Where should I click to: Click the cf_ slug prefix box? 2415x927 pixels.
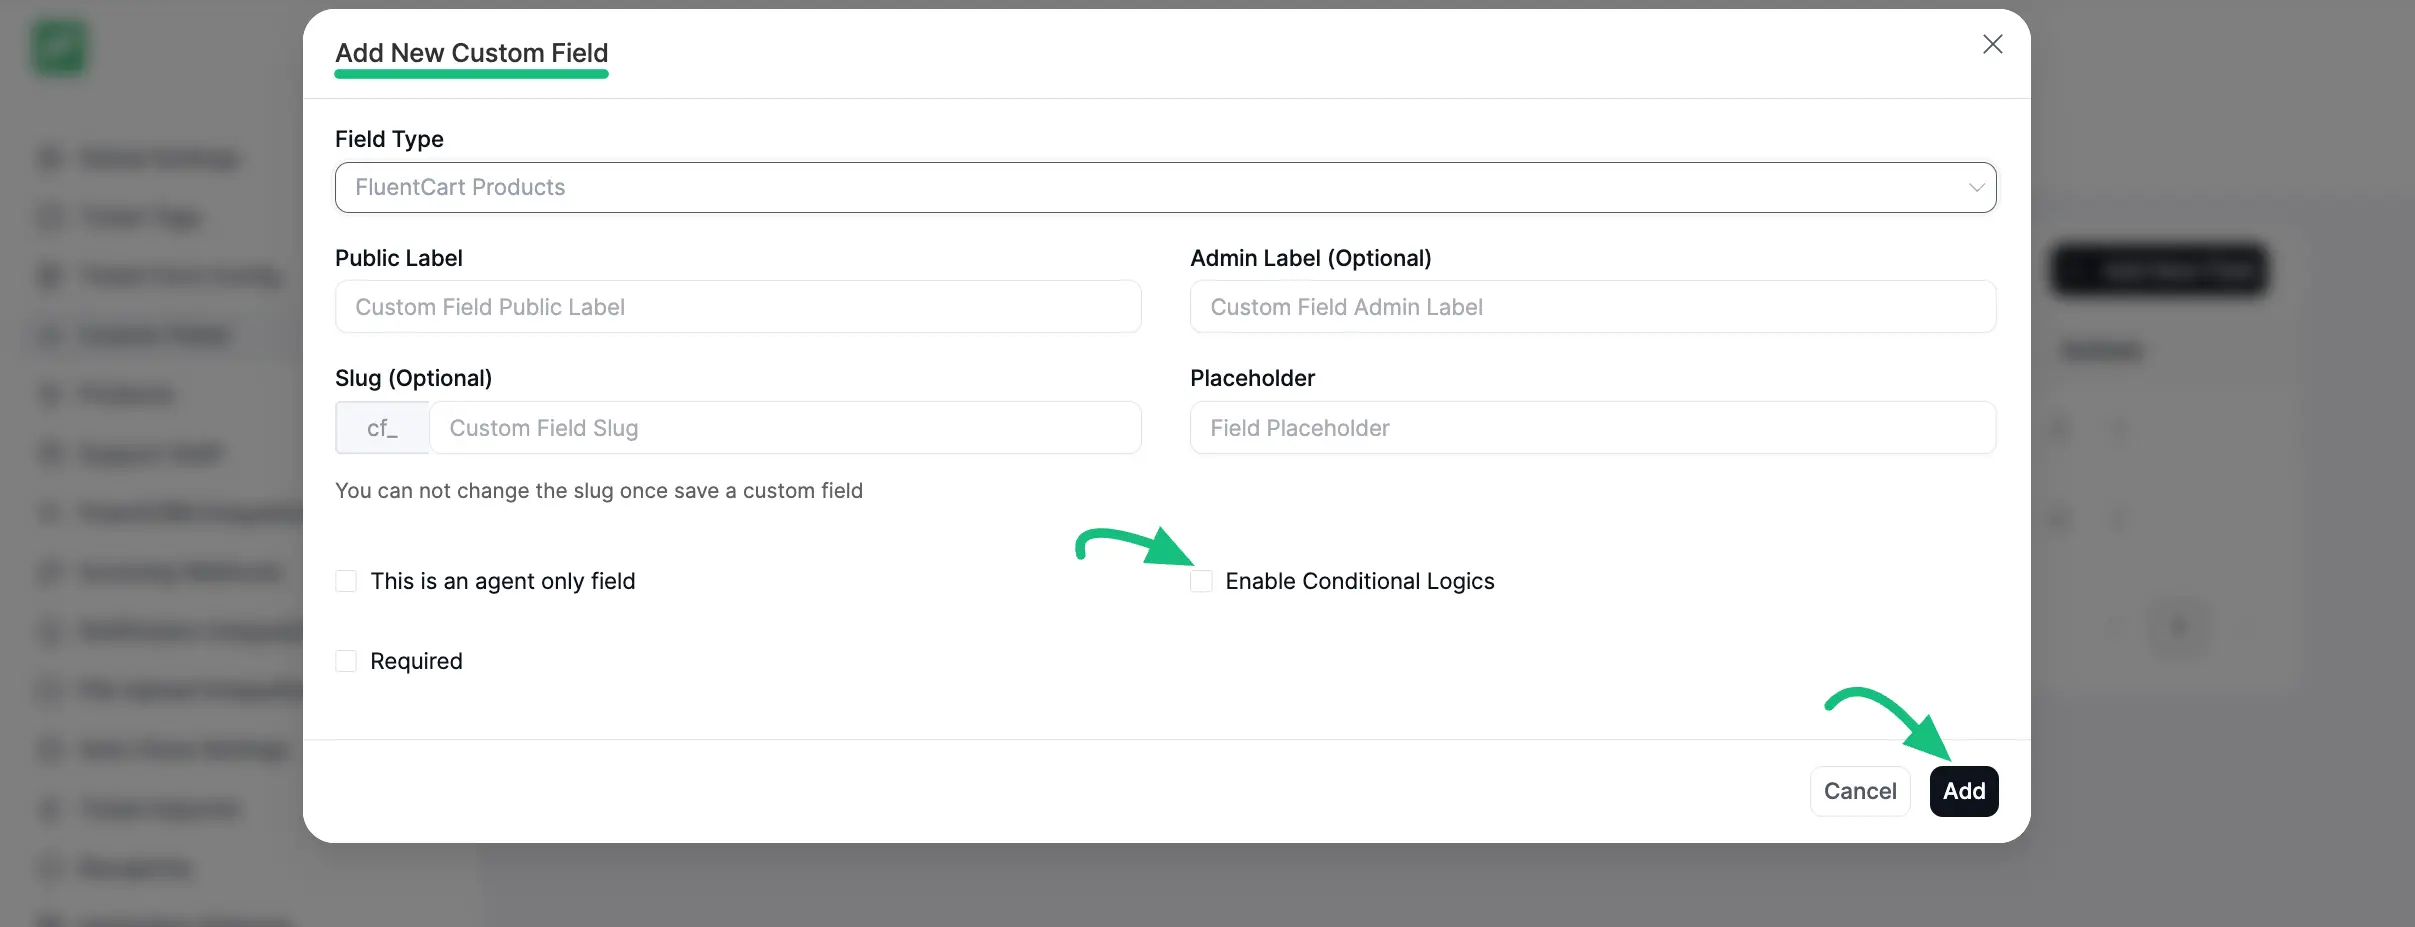tap(382, 428)
